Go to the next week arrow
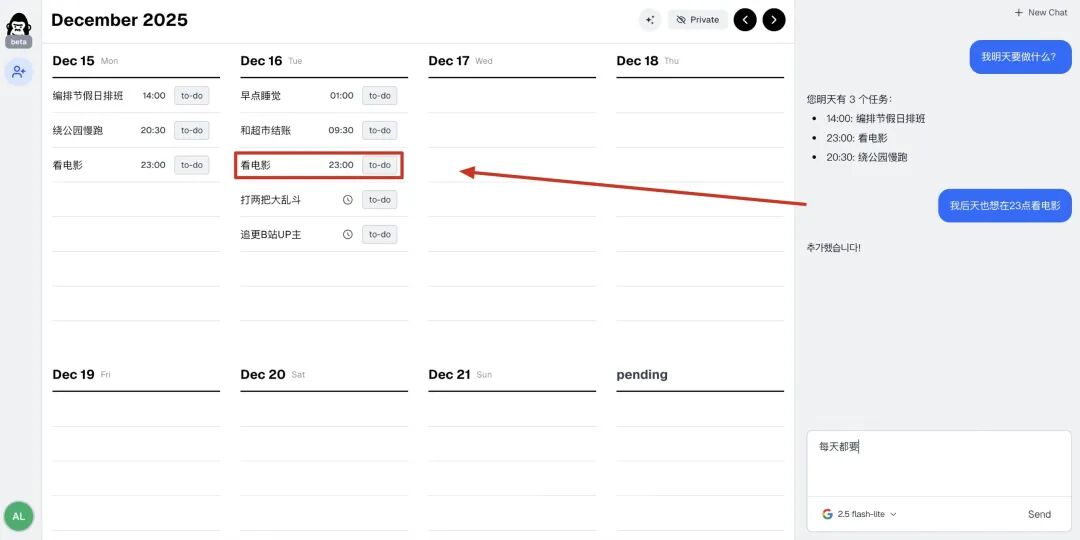Viewport: 1080px width, 540px height. coord(774,20)
